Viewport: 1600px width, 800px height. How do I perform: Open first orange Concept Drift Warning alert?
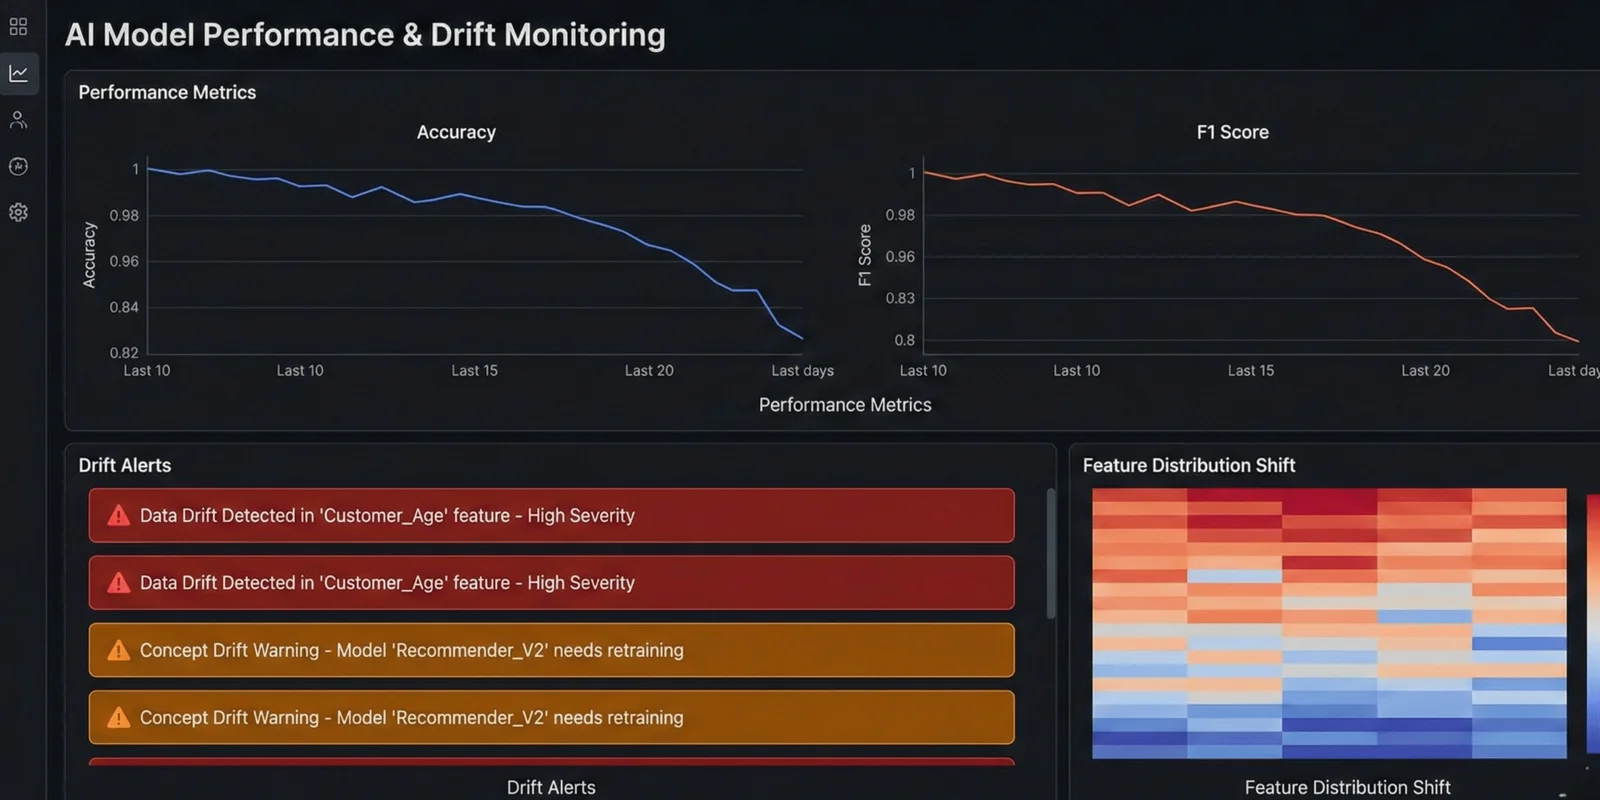click(551, 650)
